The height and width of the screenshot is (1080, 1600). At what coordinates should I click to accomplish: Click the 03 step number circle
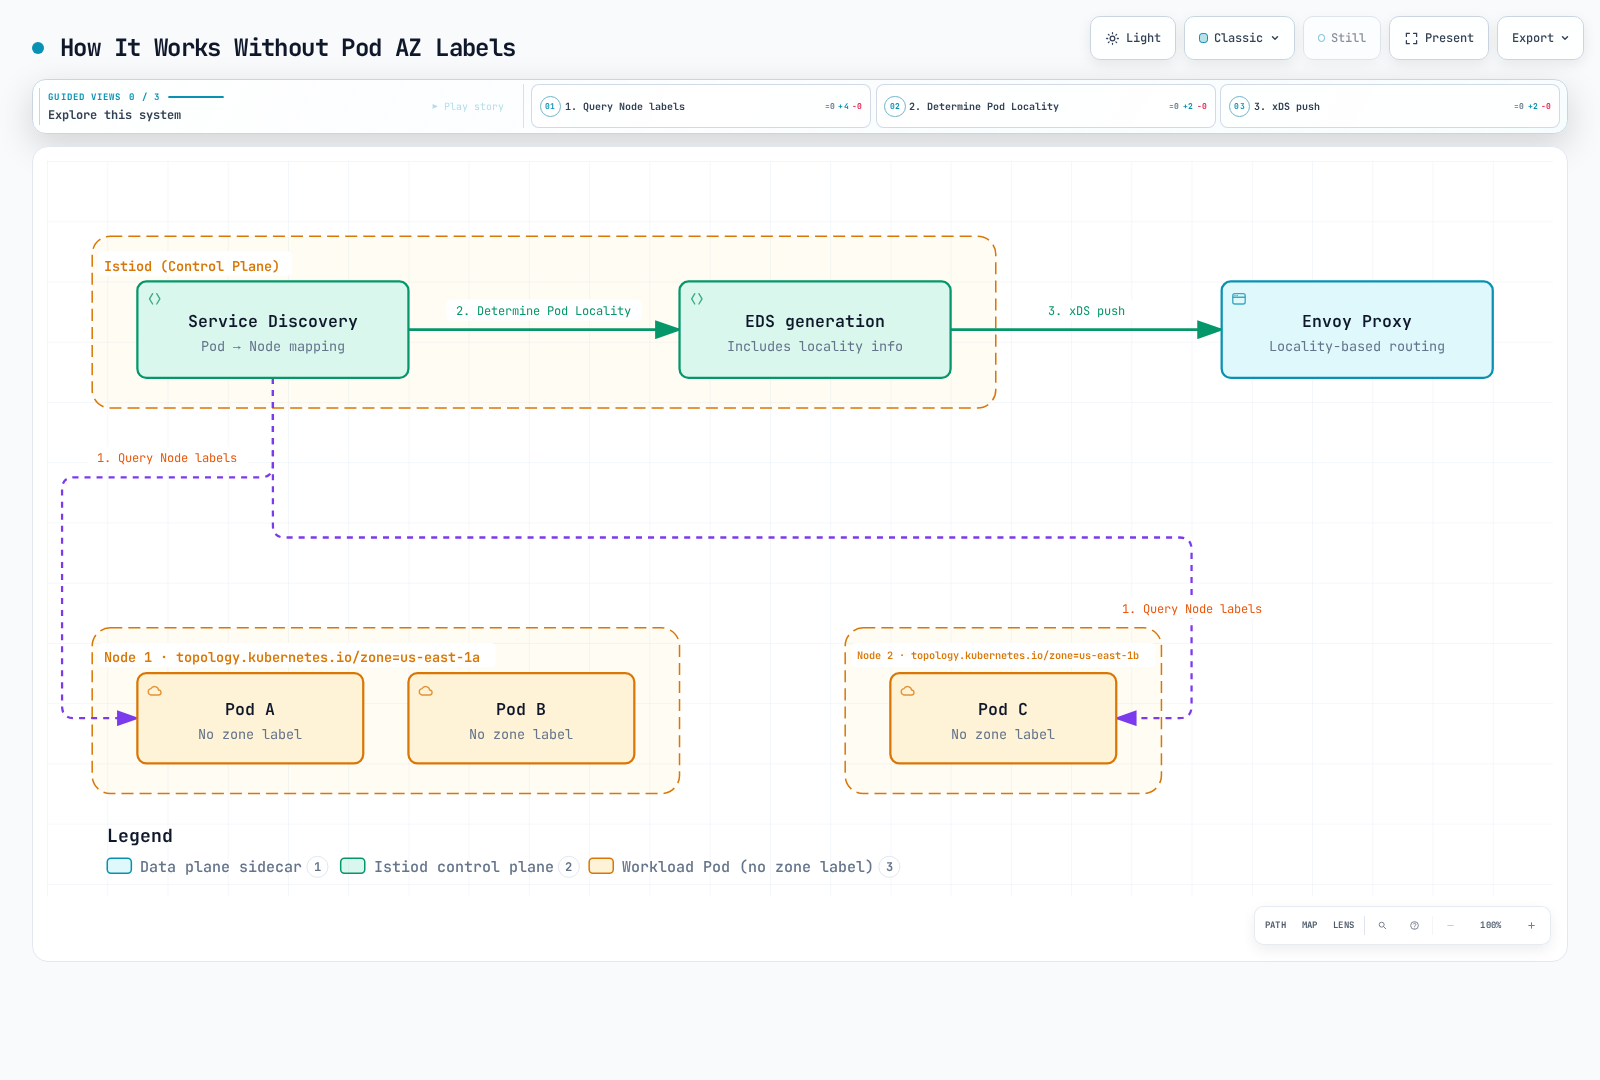pyautogui.click(x=1239, y=106)
